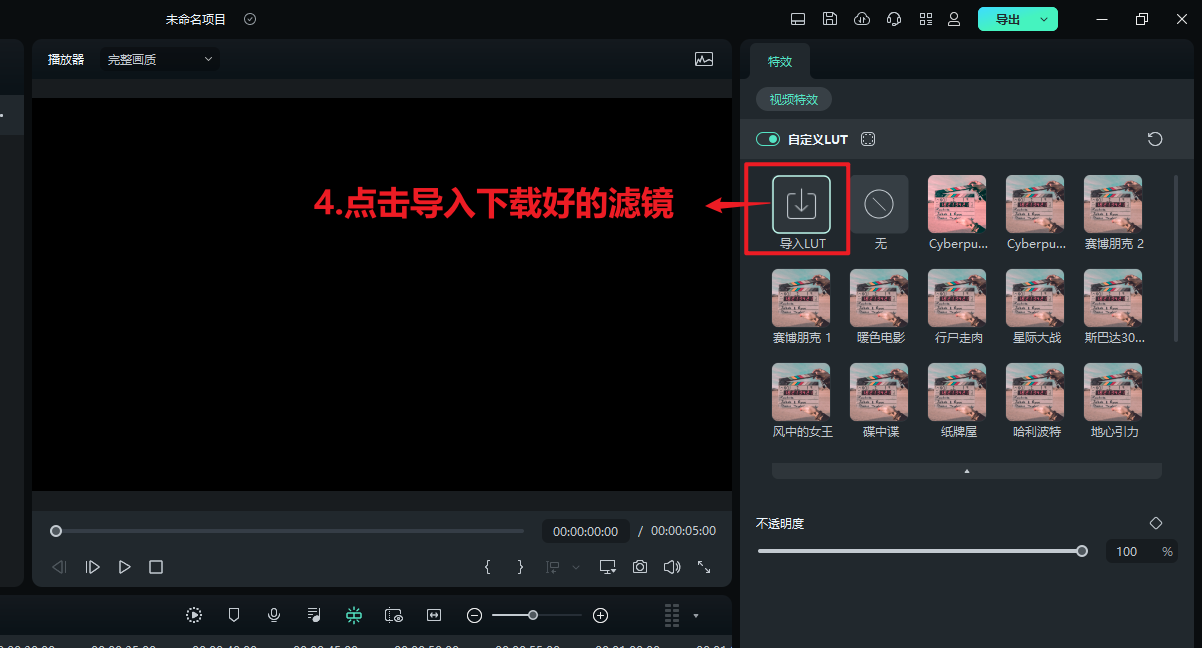
Task: Click the marker icon in the timeline toolbar
Action: click(234, 615)
